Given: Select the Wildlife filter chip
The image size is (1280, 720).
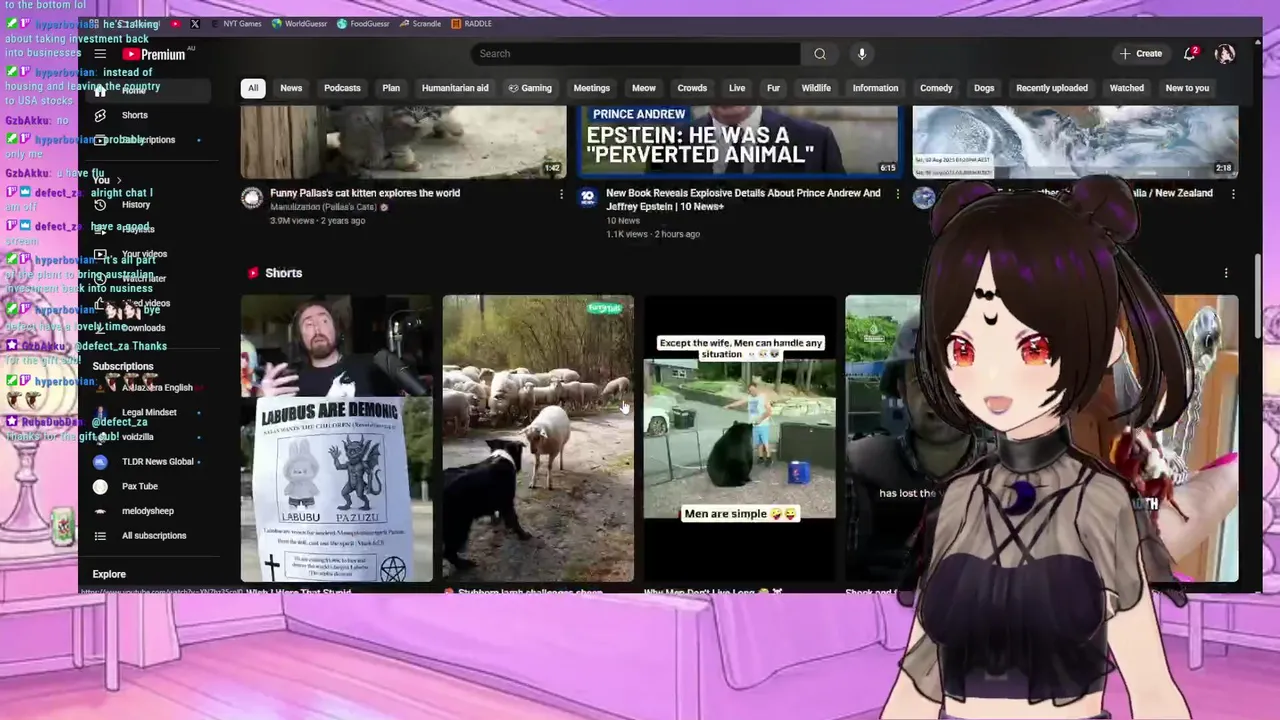Looking at the screenshot, I should point(816,88).
